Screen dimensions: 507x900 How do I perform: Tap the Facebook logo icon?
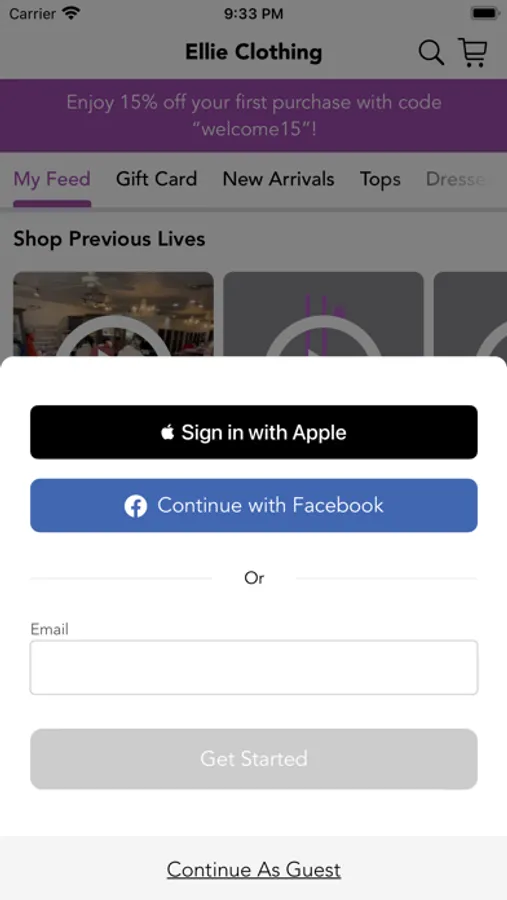tap(136, 506)
